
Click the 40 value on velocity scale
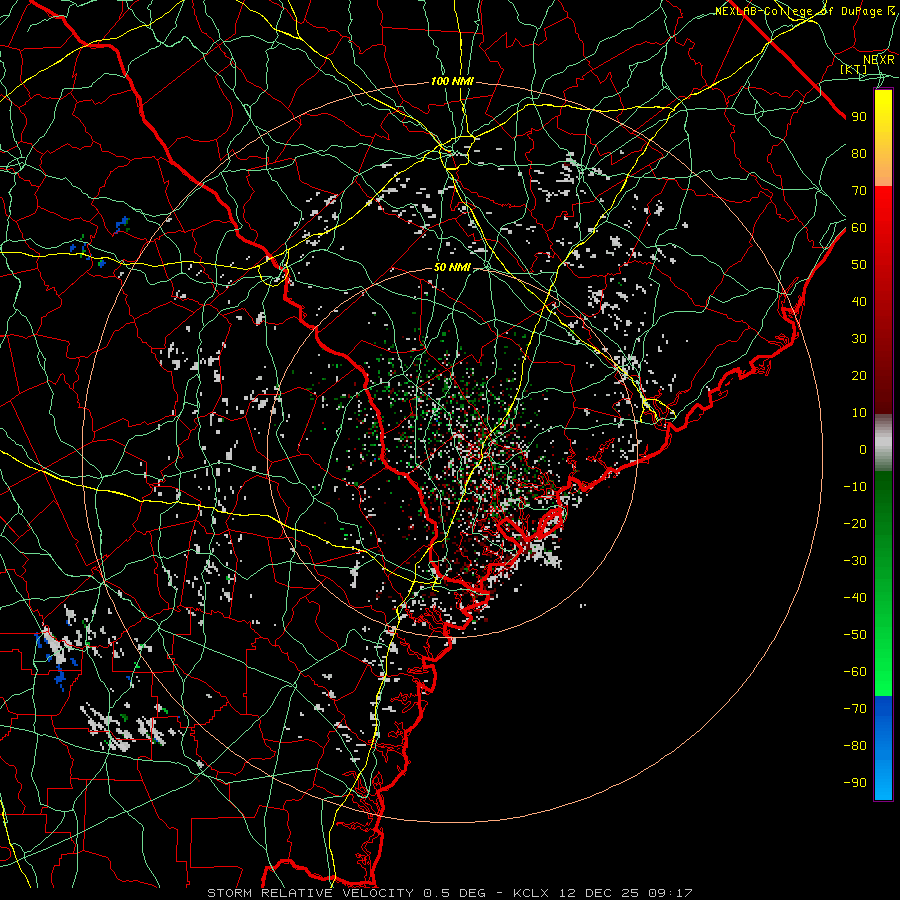(x=859, y=302)
